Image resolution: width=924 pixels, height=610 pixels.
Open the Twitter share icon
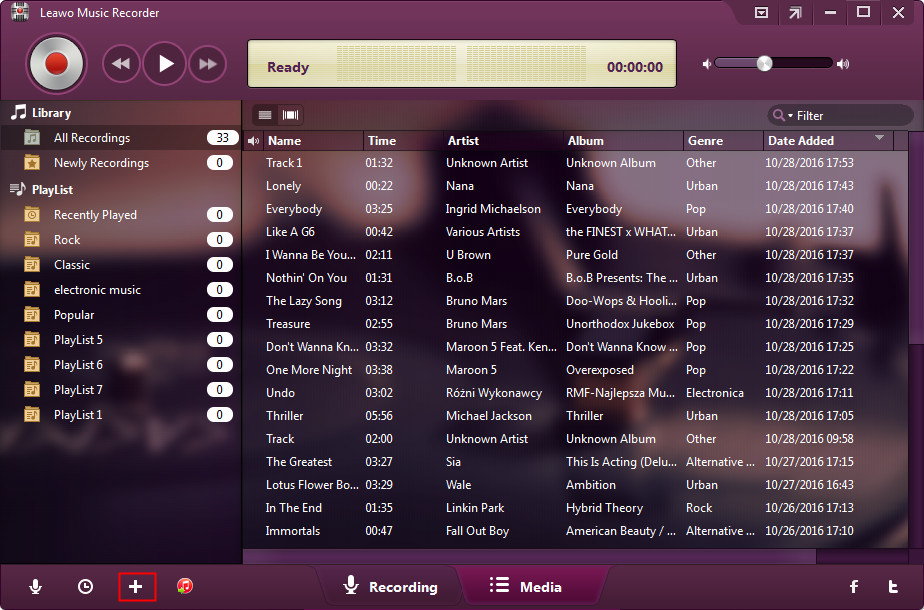click(893, 587)
